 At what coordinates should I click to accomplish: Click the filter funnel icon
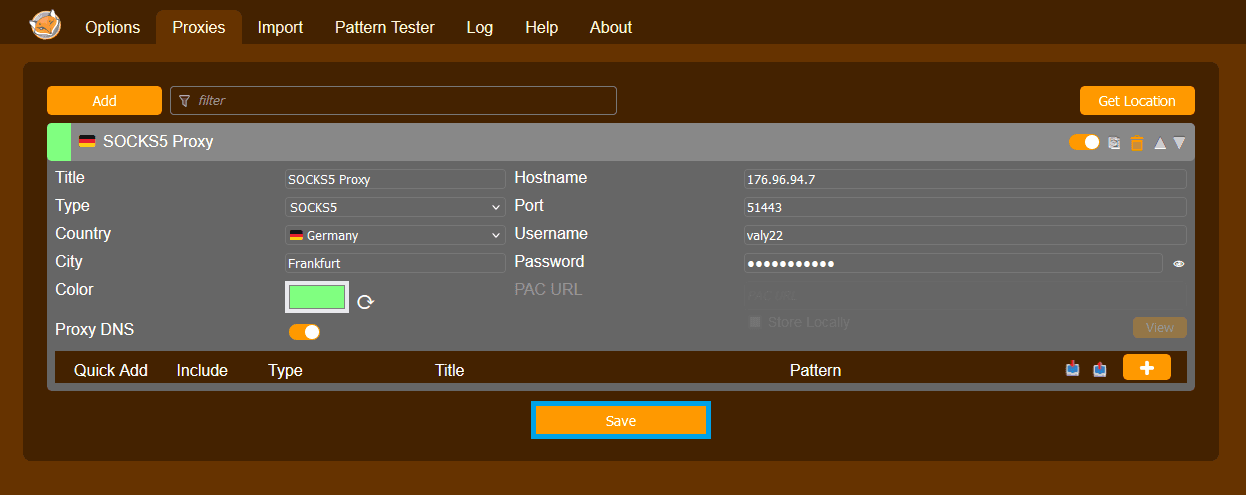pos(184,101)
